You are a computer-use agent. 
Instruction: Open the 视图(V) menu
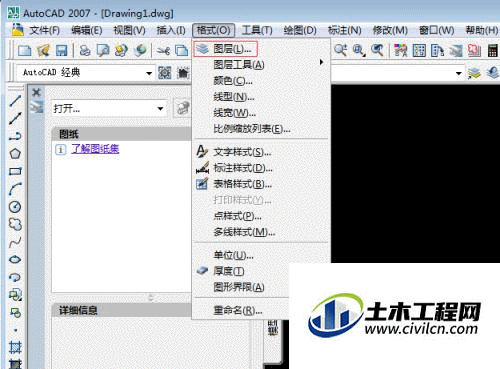coord(130,30)
